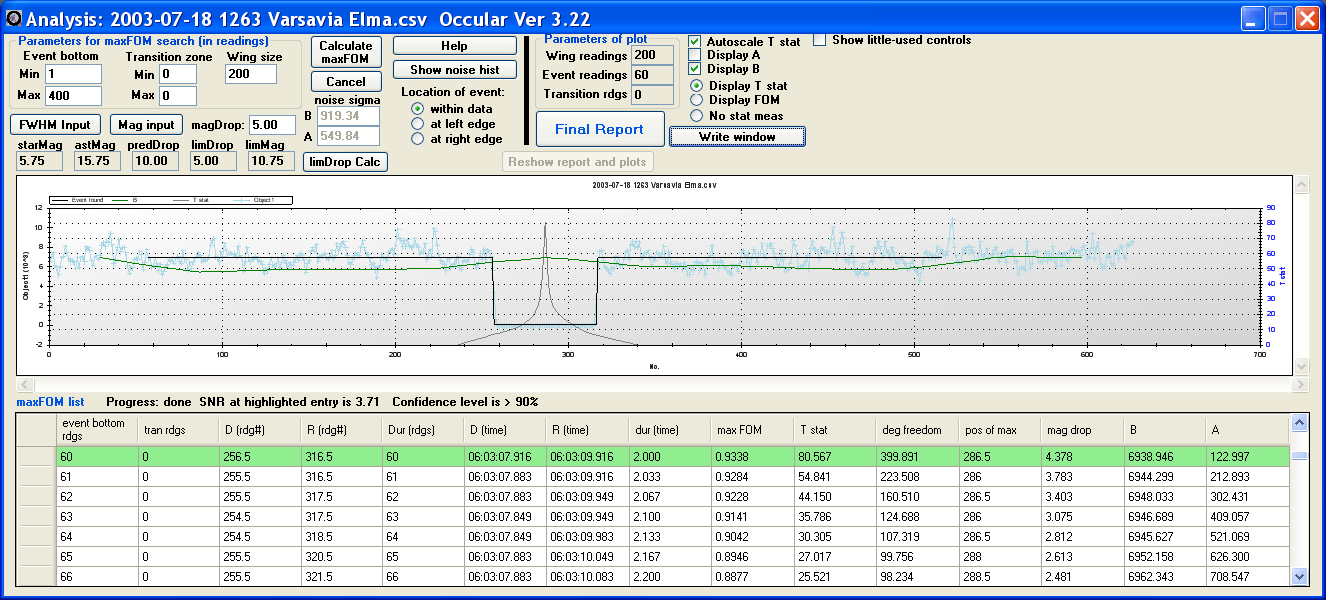The image size is (1326, 600).
Task: Click the 'deg freedom' column header
Action: pyautogui.click(x=916, y=430)
